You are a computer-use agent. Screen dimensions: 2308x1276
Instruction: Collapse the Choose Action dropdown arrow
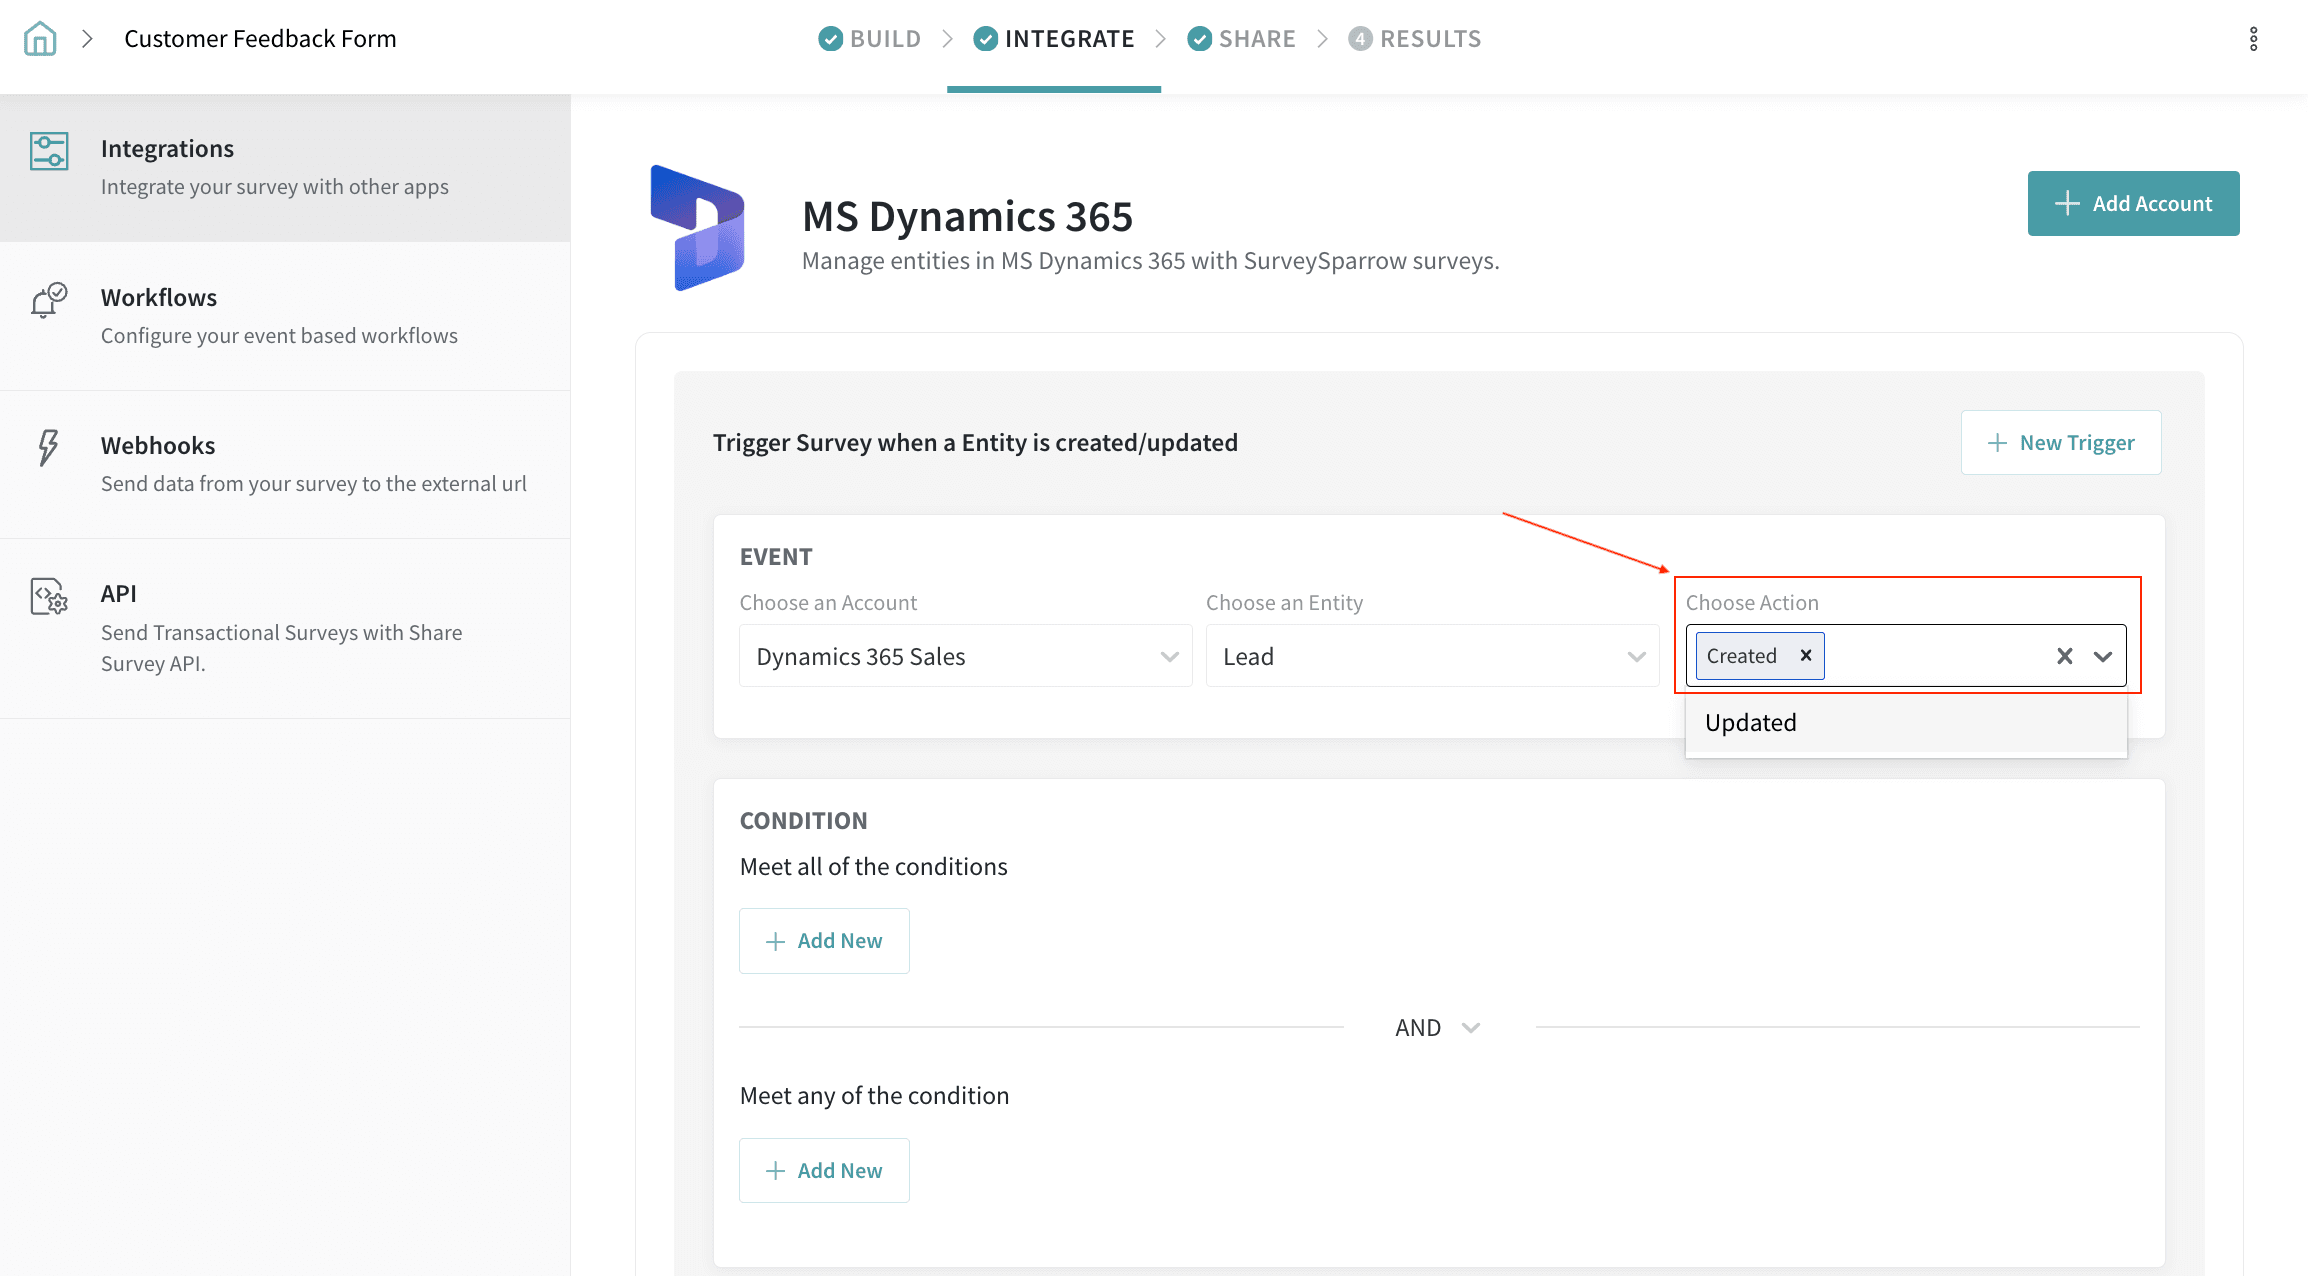(x=2103, y=656)
